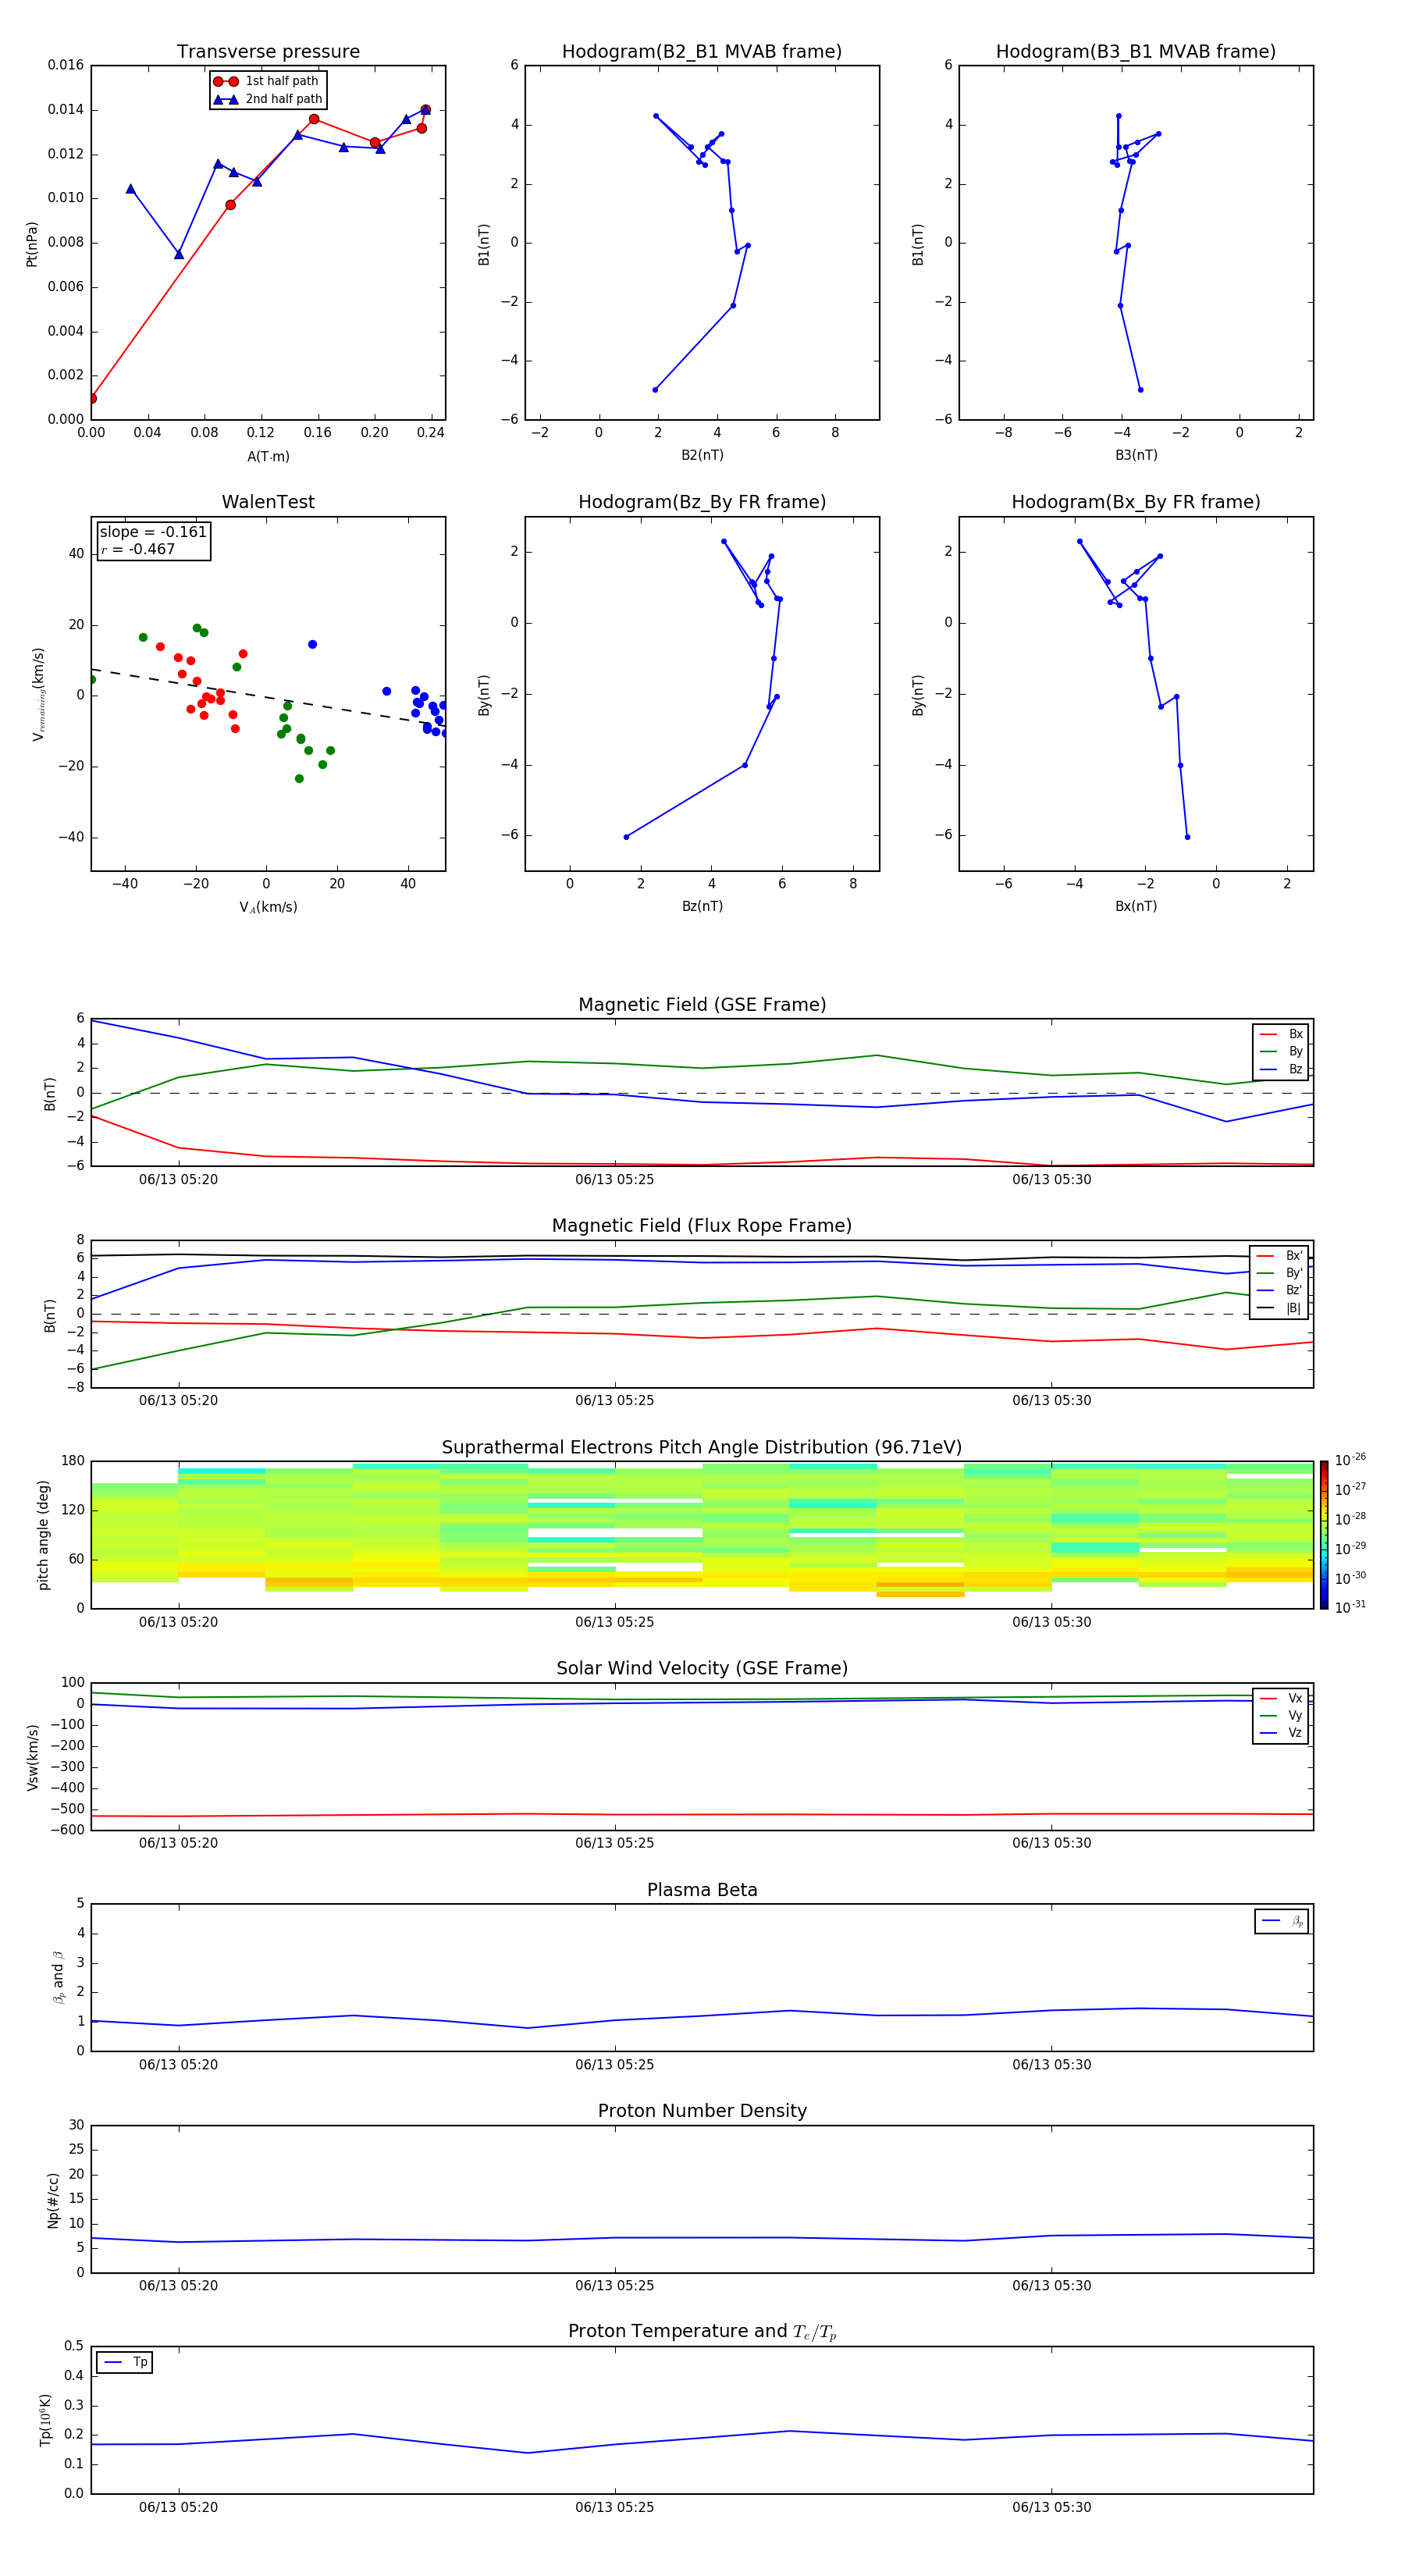The height and width of the screenshot is (2576, 1405).
Task: Select the Vy entry in the velocity legend
Action: (1281, 1716)
